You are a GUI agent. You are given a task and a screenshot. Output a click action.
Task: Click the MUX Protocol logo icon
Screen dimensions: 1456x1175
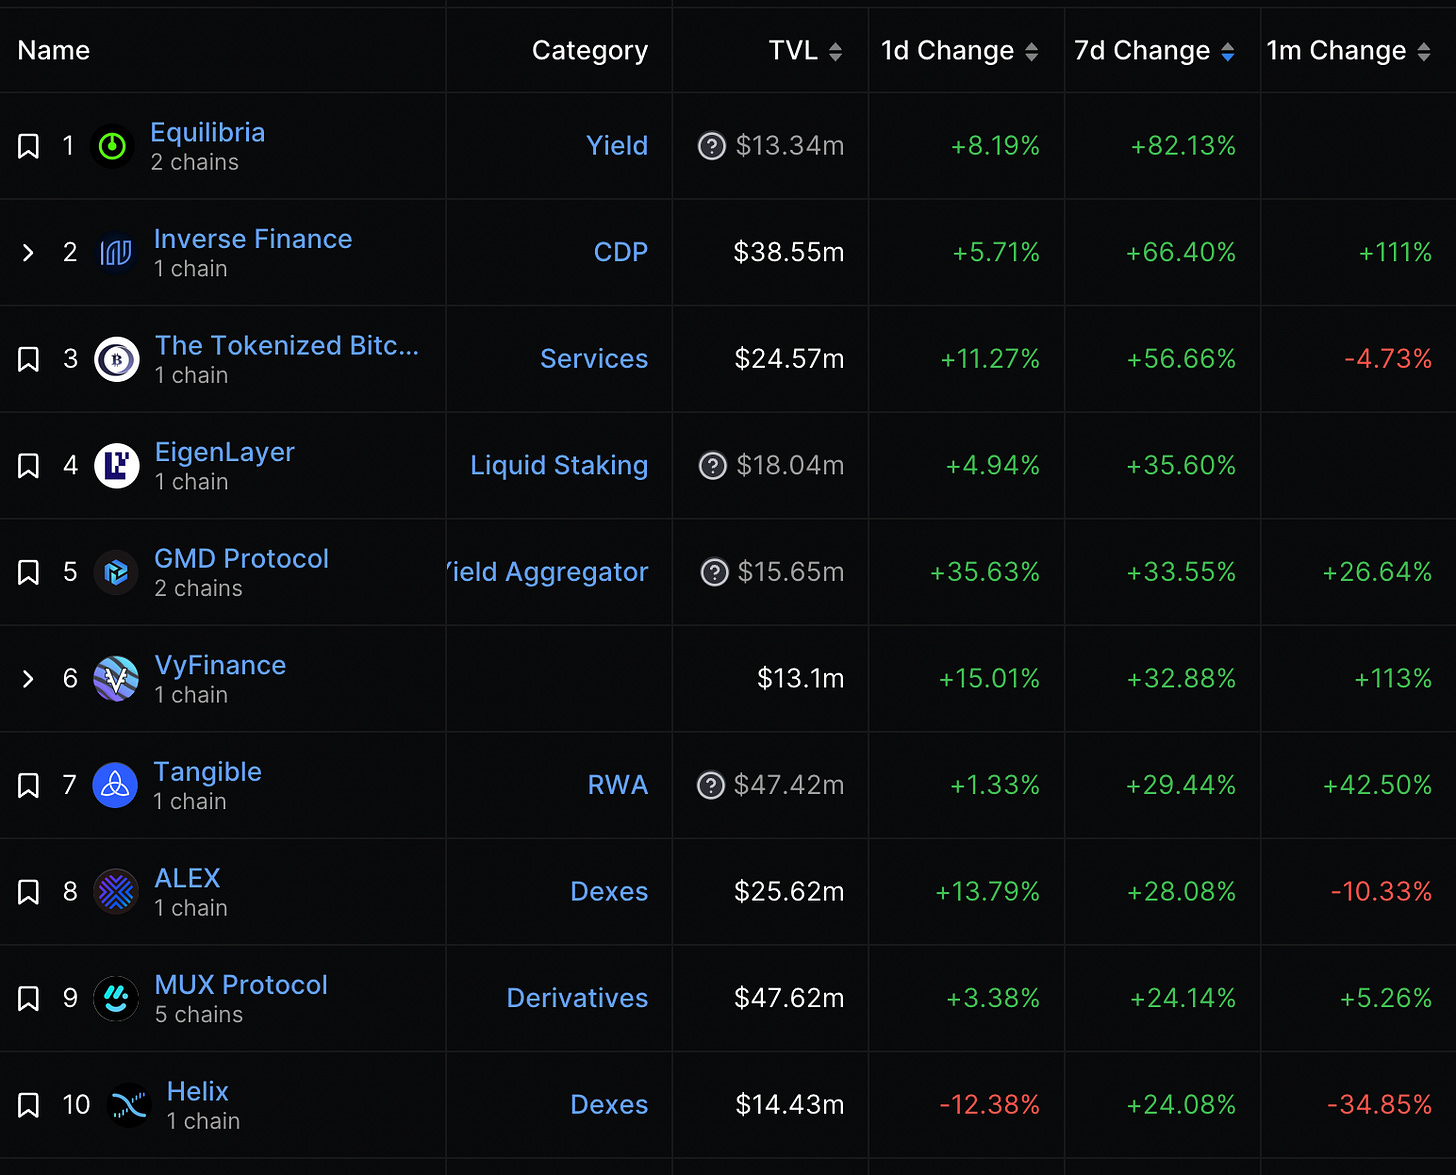[x=116, y=998]
